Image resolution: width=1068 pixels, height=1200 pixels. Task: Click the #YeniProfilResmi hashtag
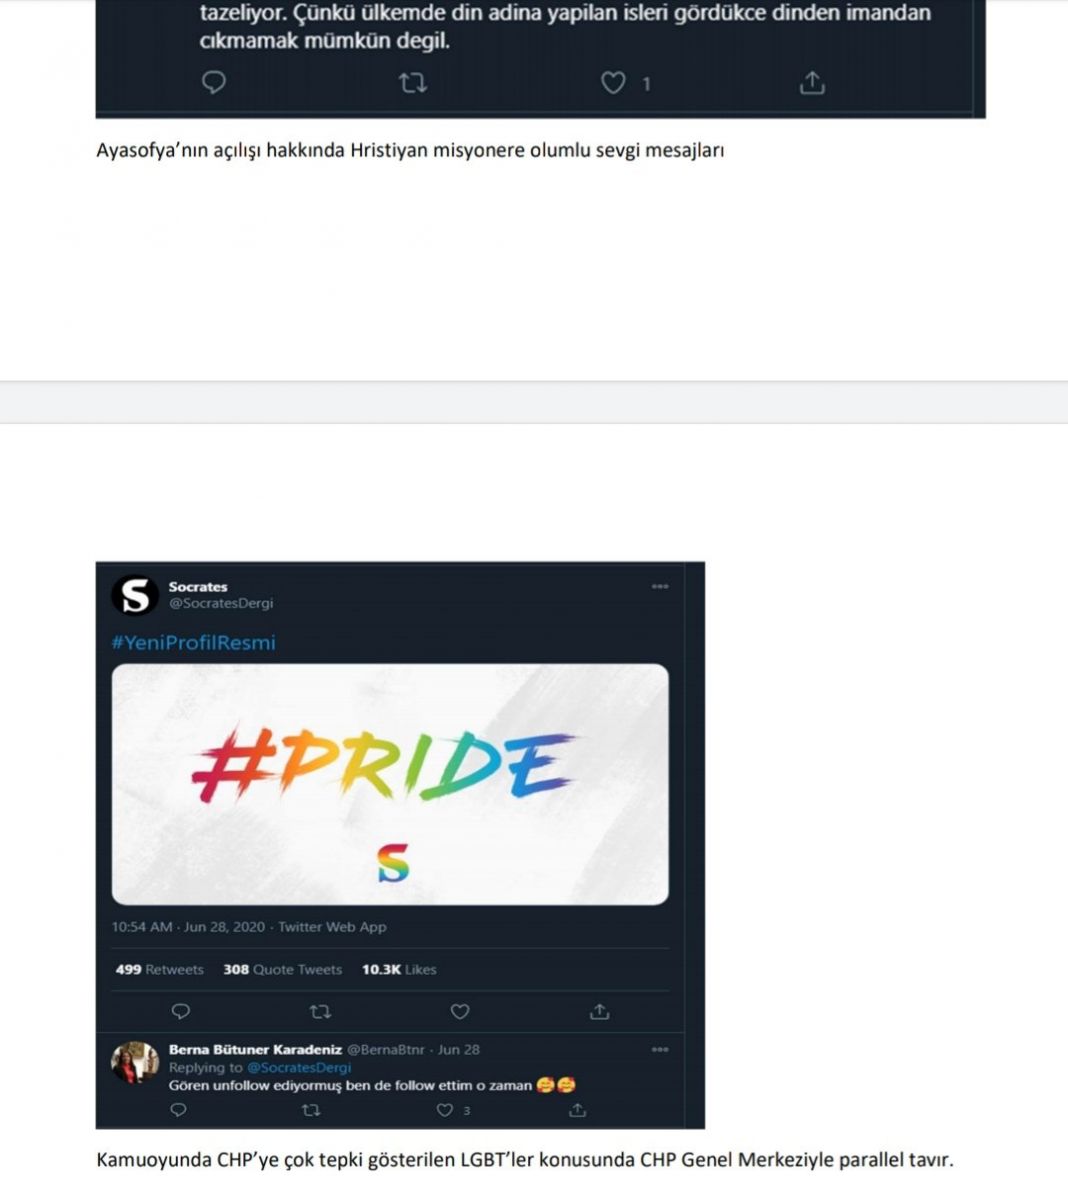coord(193,643)
